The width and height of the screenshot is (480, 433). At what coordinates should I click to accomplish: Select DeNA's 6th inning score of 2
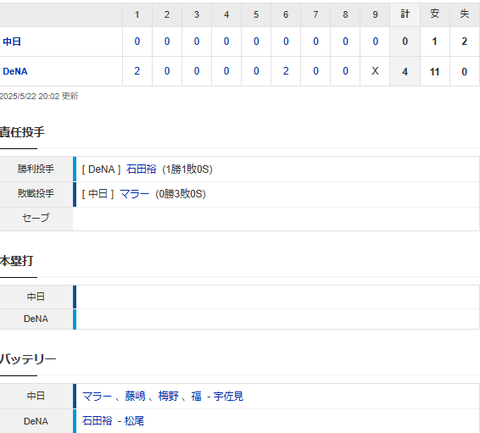pos(286,71)
